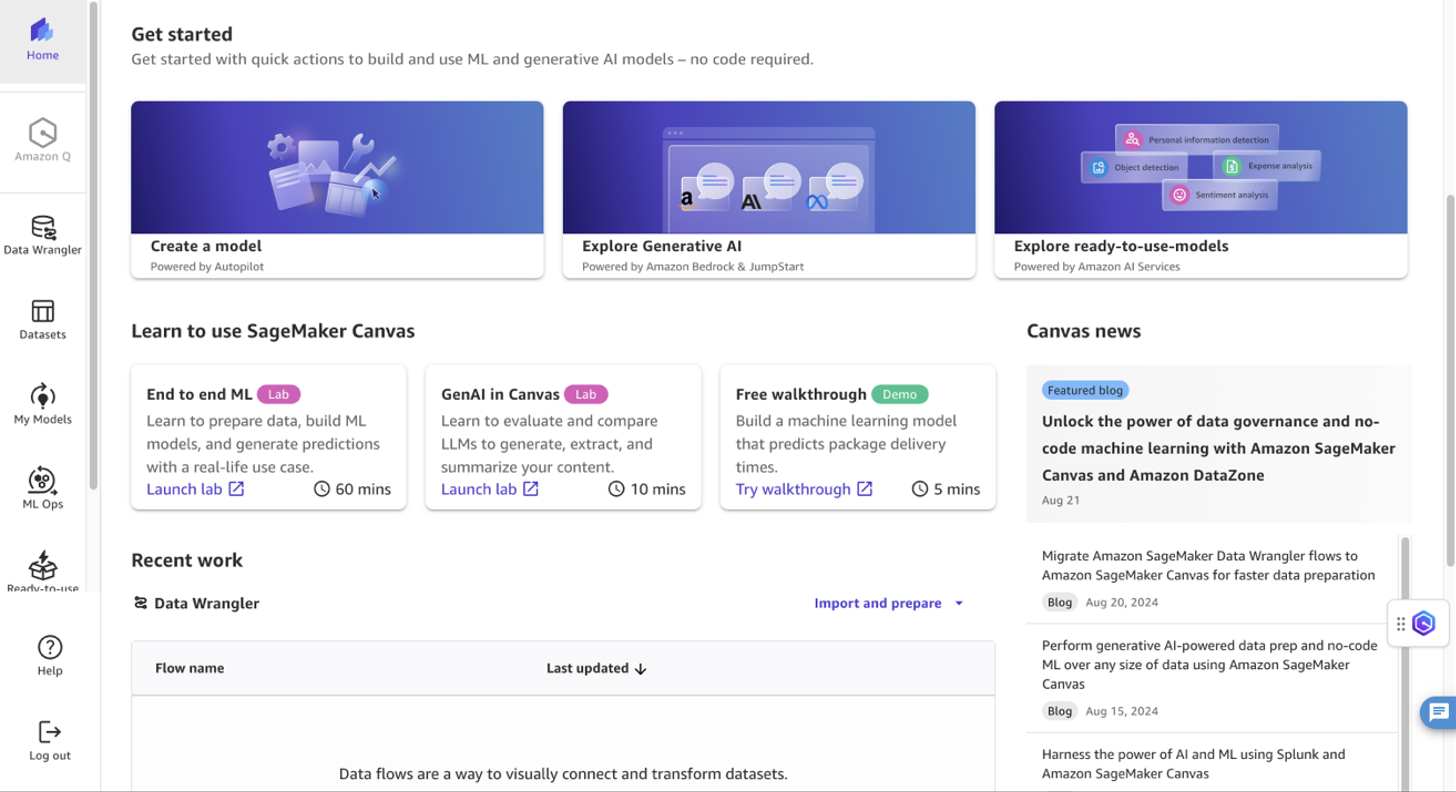Open the Create a model card
Viewport: 1456px width, 792px height.
pos(337,189)
